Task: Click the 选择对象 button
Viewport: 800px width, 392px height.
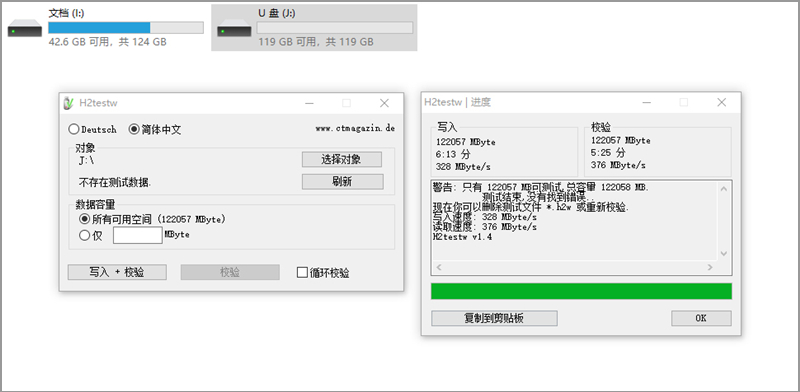Action: click(x=342, y=159)
